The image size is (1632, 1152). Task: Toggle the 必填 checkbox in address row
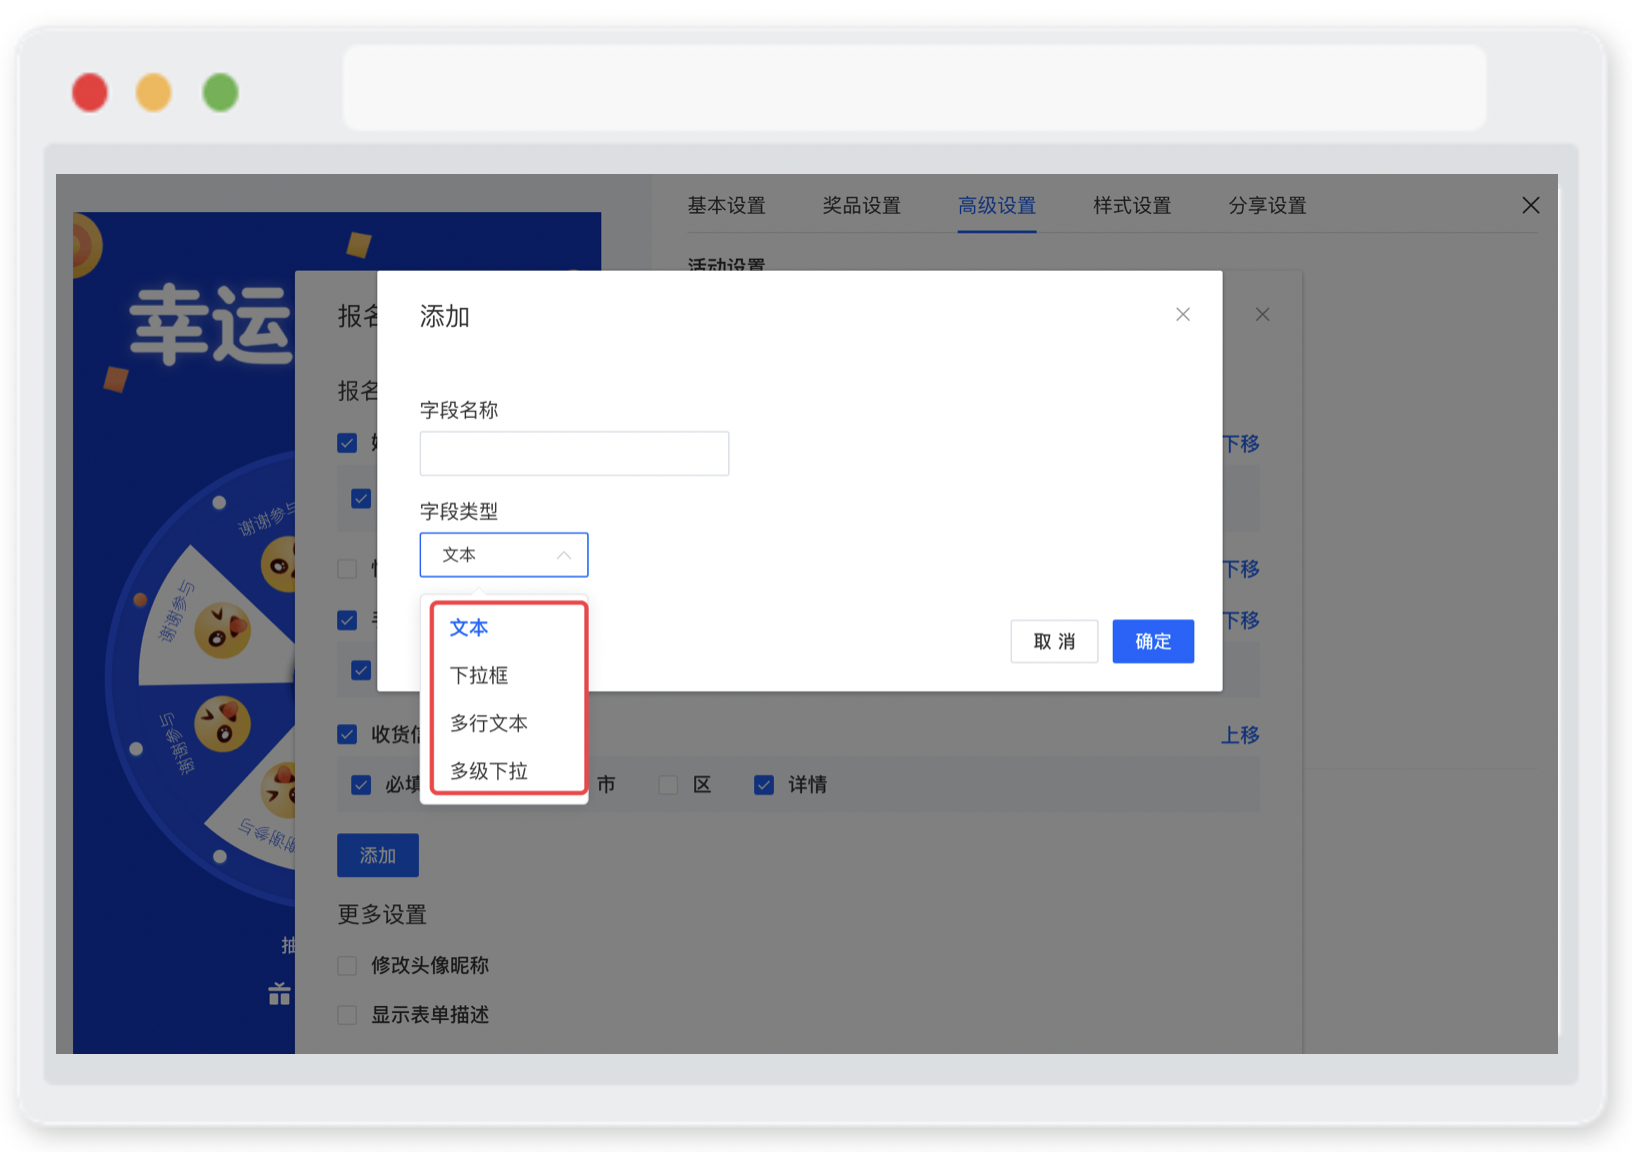(361, 785)
